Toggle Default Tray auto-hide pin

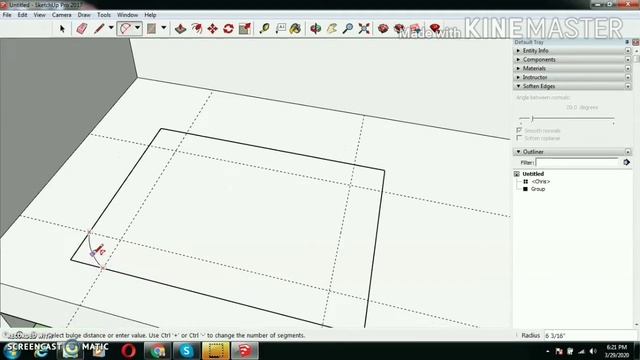tap(627, 42)
